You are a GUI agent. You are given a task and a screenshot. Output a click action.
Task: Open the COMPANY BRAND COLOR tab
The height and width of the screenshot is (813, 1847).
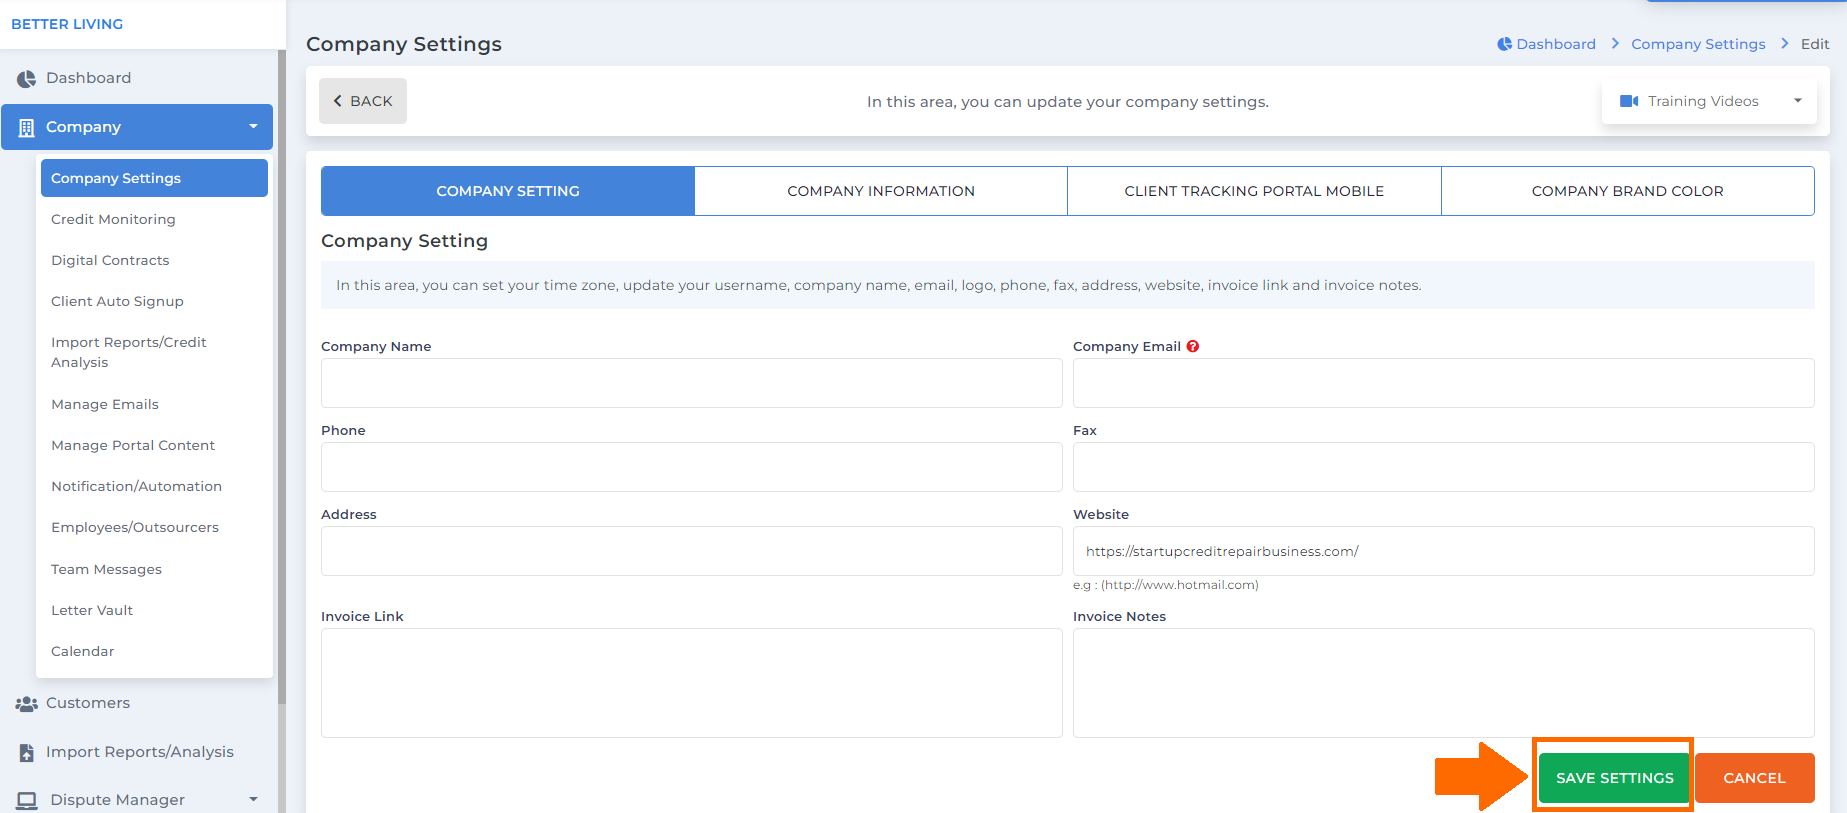tap(1627, 191)
